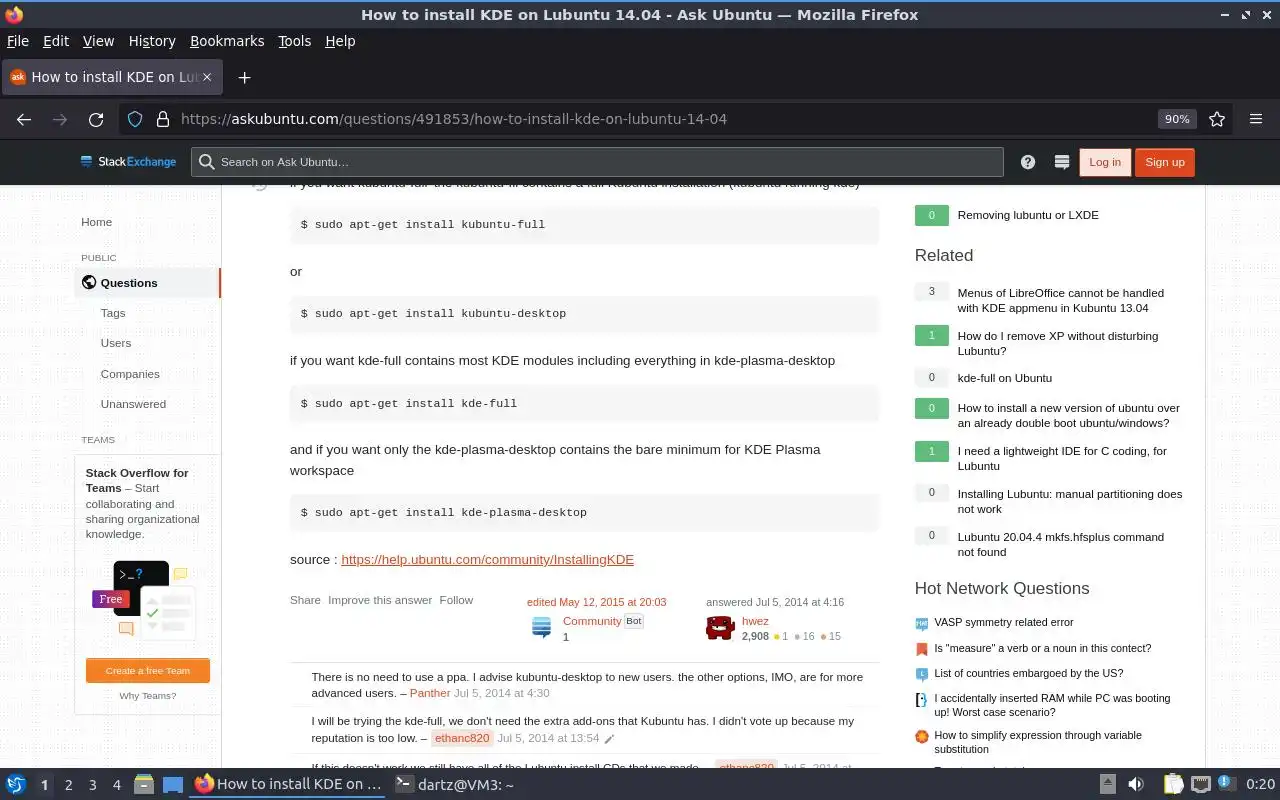Open Companies in left sidebar
The height and width of the screenshot is (800, 1280).
click(x=130, y=374)
